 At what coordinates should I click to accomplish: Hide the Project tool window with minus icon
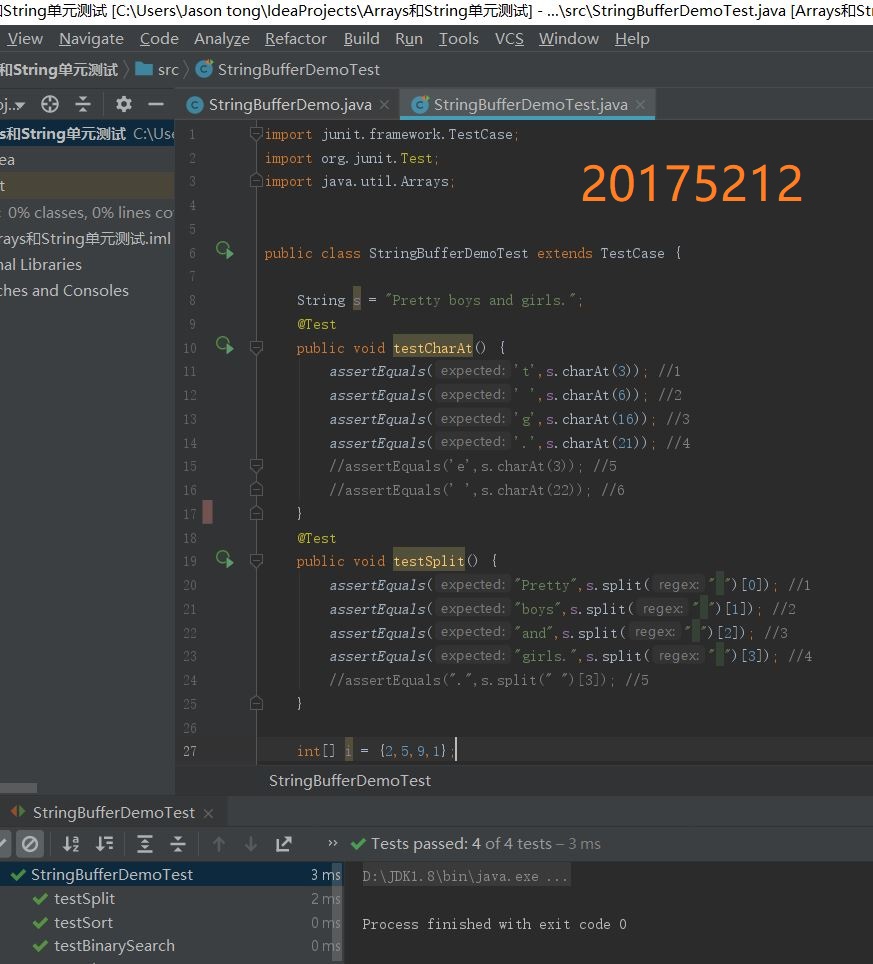pos(156,105)
